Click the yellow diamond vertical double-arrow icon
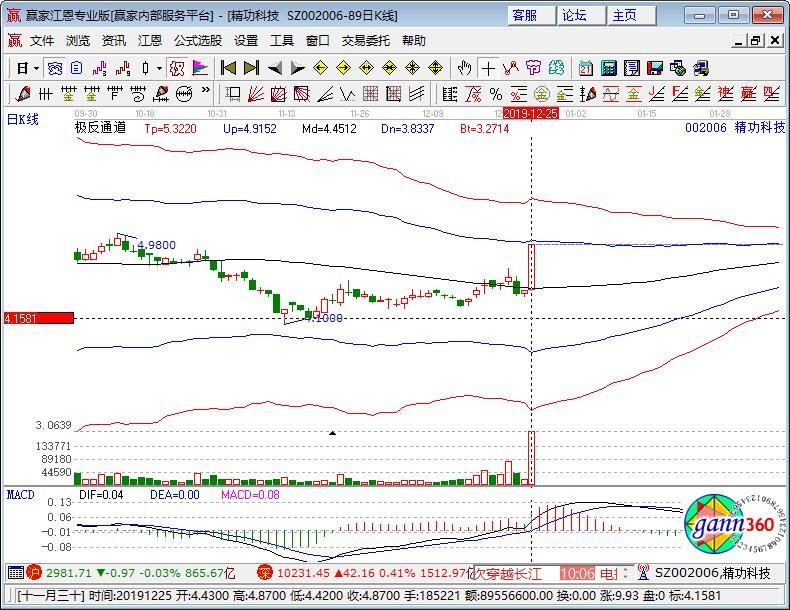Image resolution: width=790 pixels, height=610 pixels. (x=435, y=68)
